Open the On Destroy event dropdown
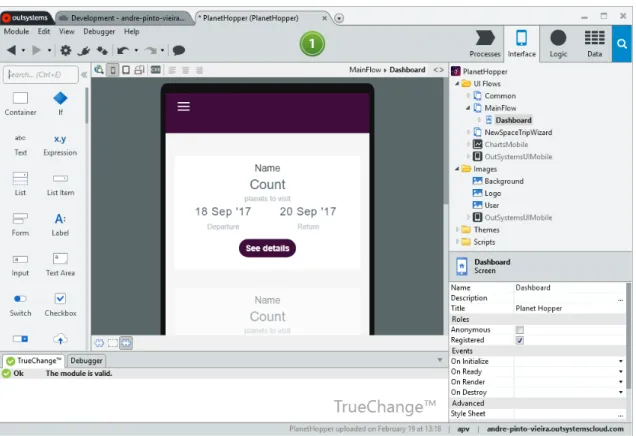This screenshot has width=636, height=436. (621, 392)
